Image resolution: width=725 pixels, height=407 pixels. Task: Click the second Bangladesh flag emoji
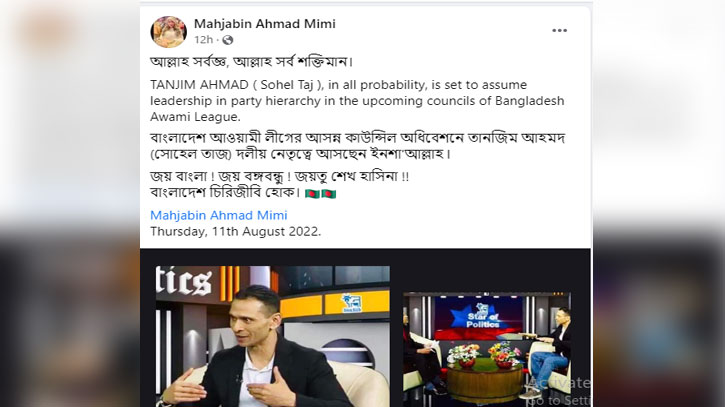tap(329, 194)
